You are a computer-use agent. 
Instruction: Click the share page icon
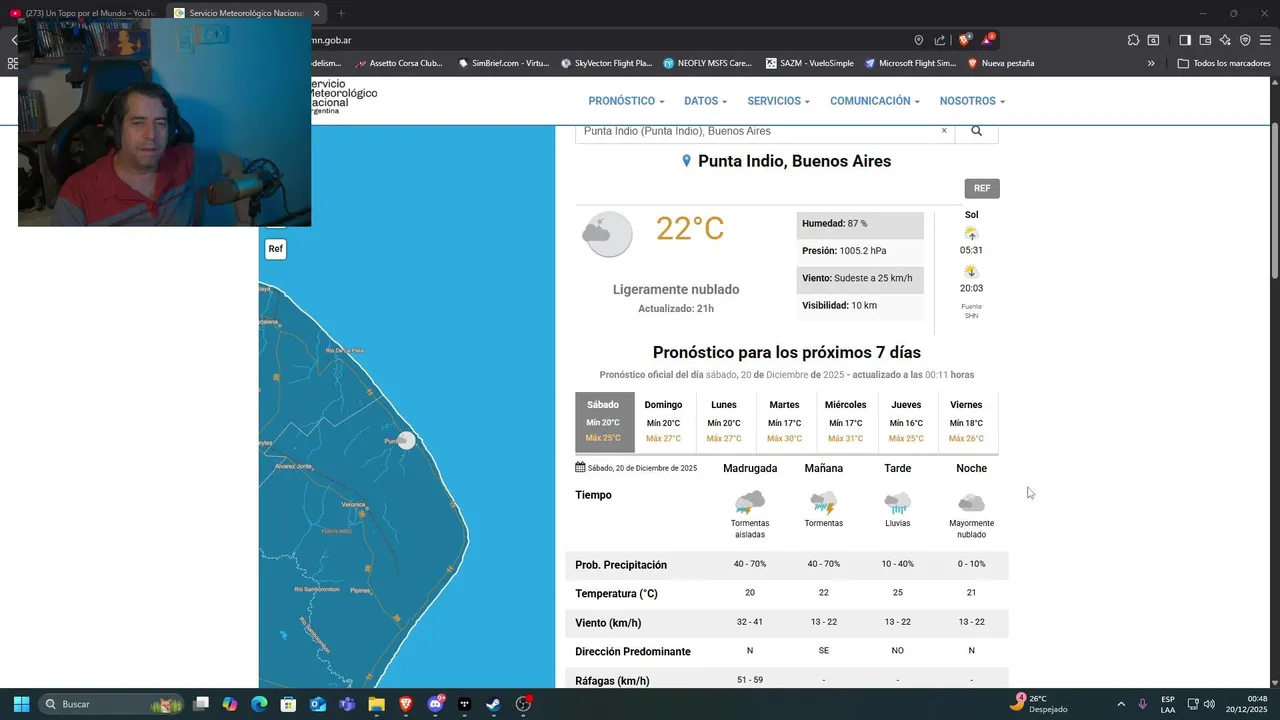click(940, 40)
